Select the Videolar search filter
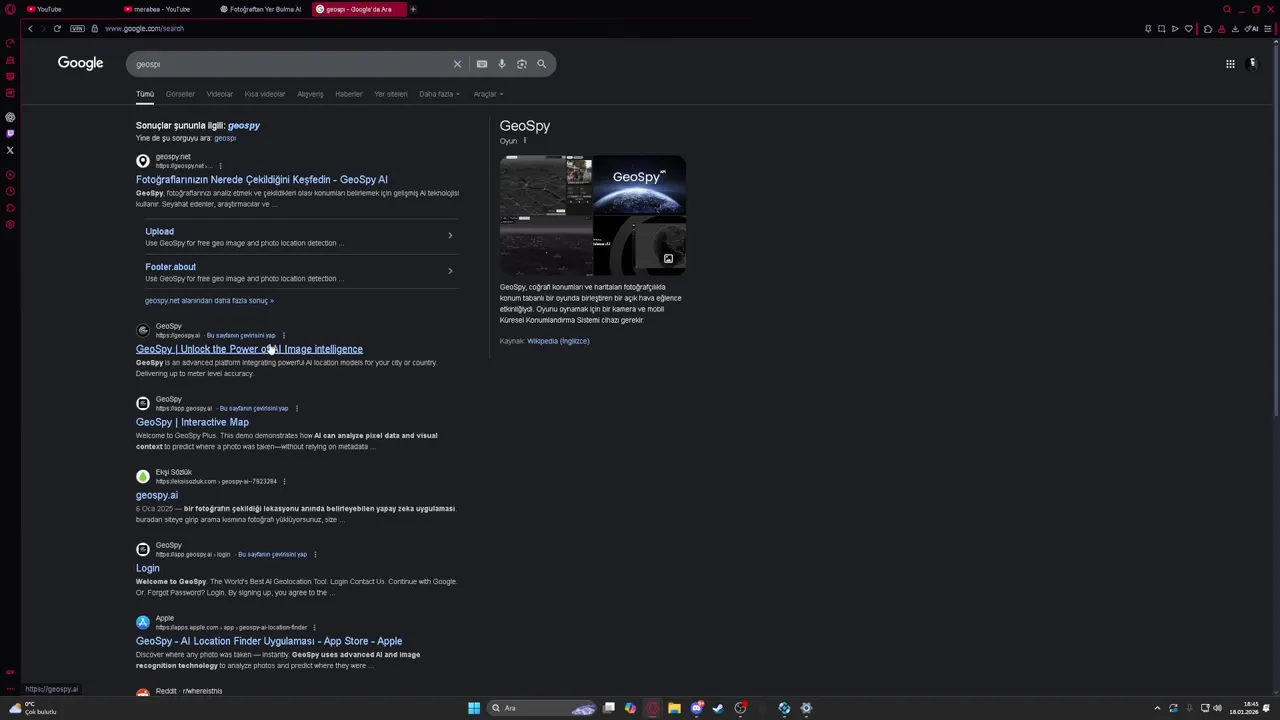The height and width of the screenshot is (720, 1280). [x=219, y=94]
